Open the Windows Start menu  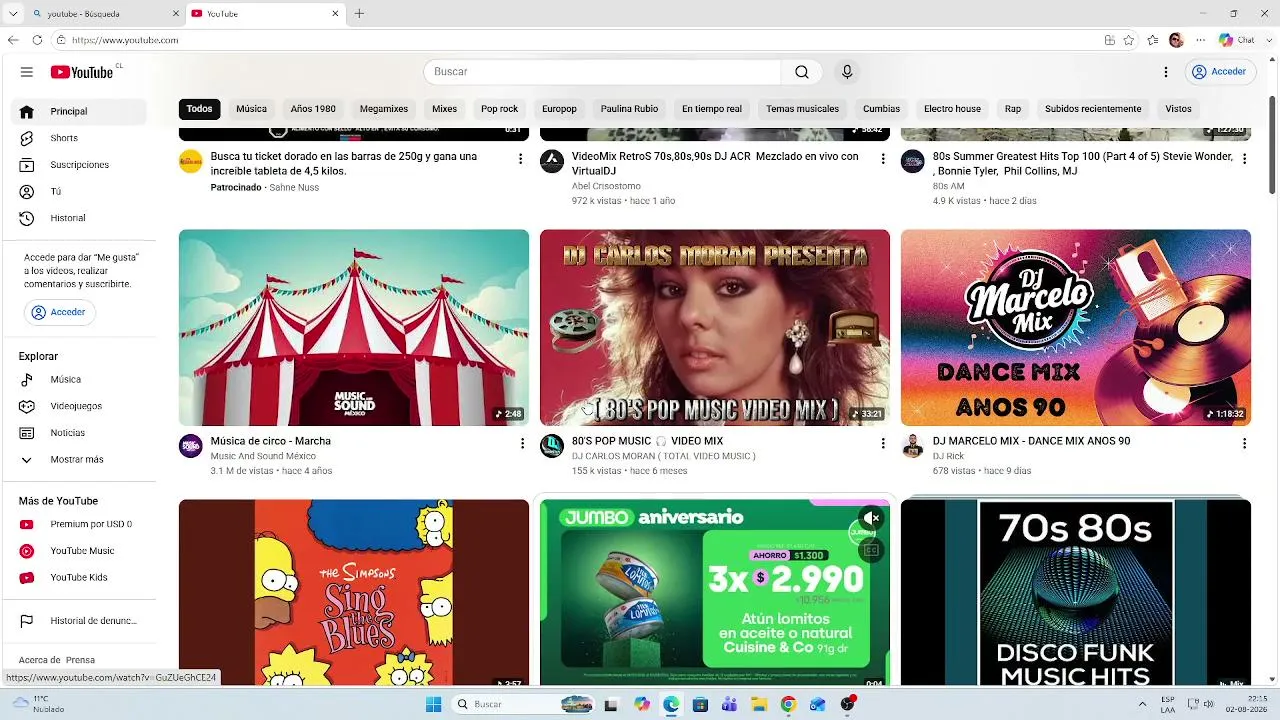click(x=433, y=704)
